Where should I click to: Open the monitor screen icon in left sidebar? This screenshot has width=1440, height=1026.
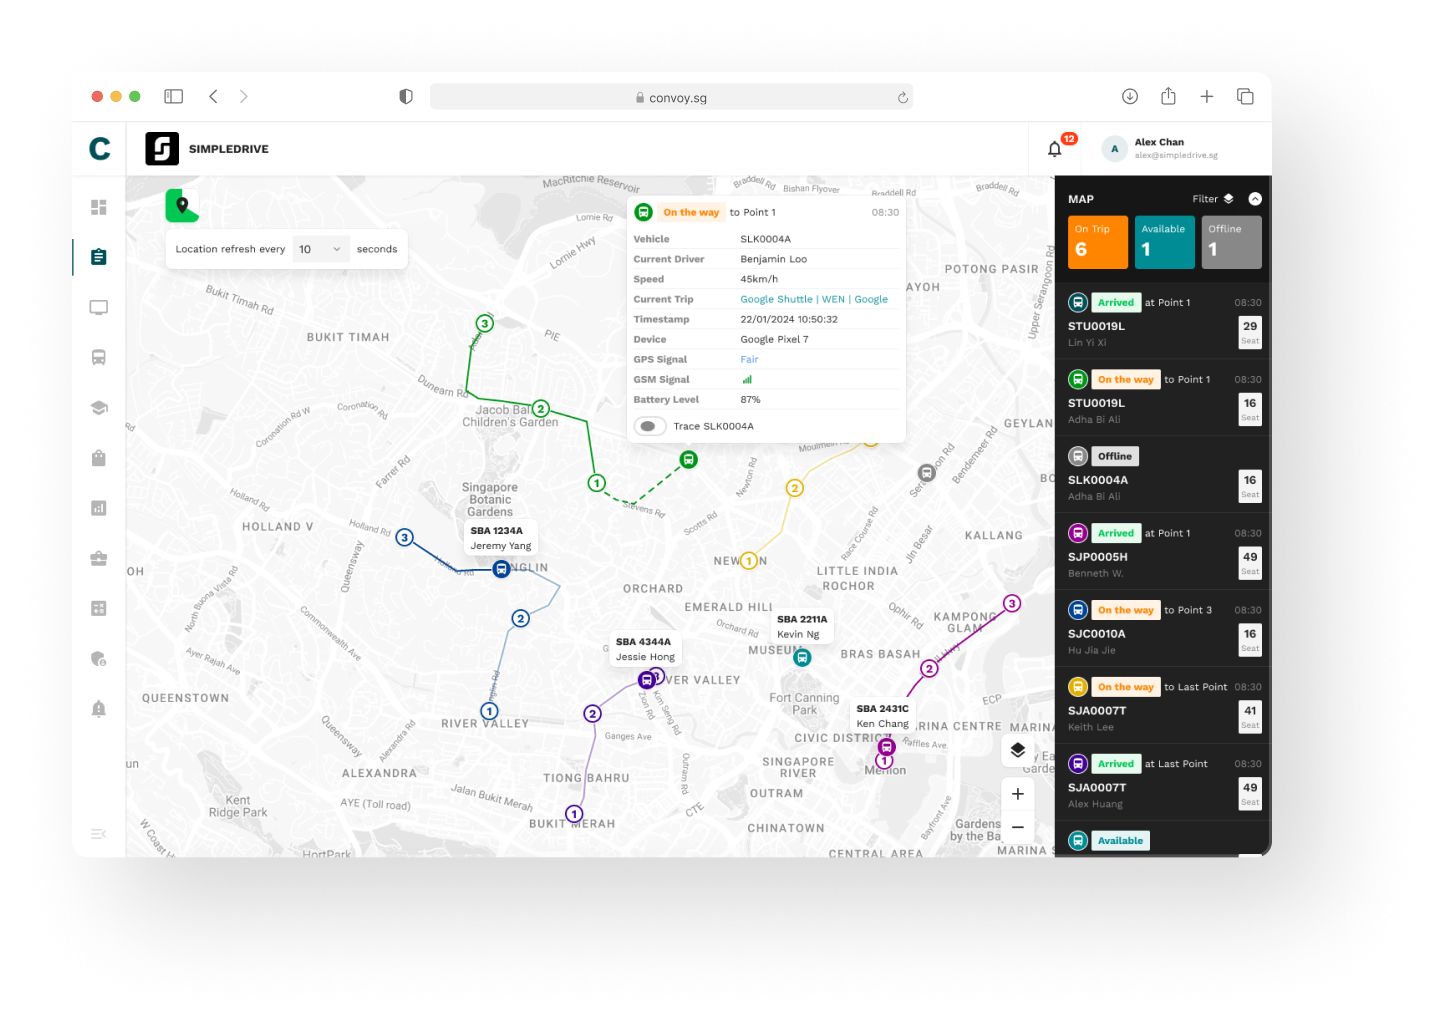[x=98, y=307]
